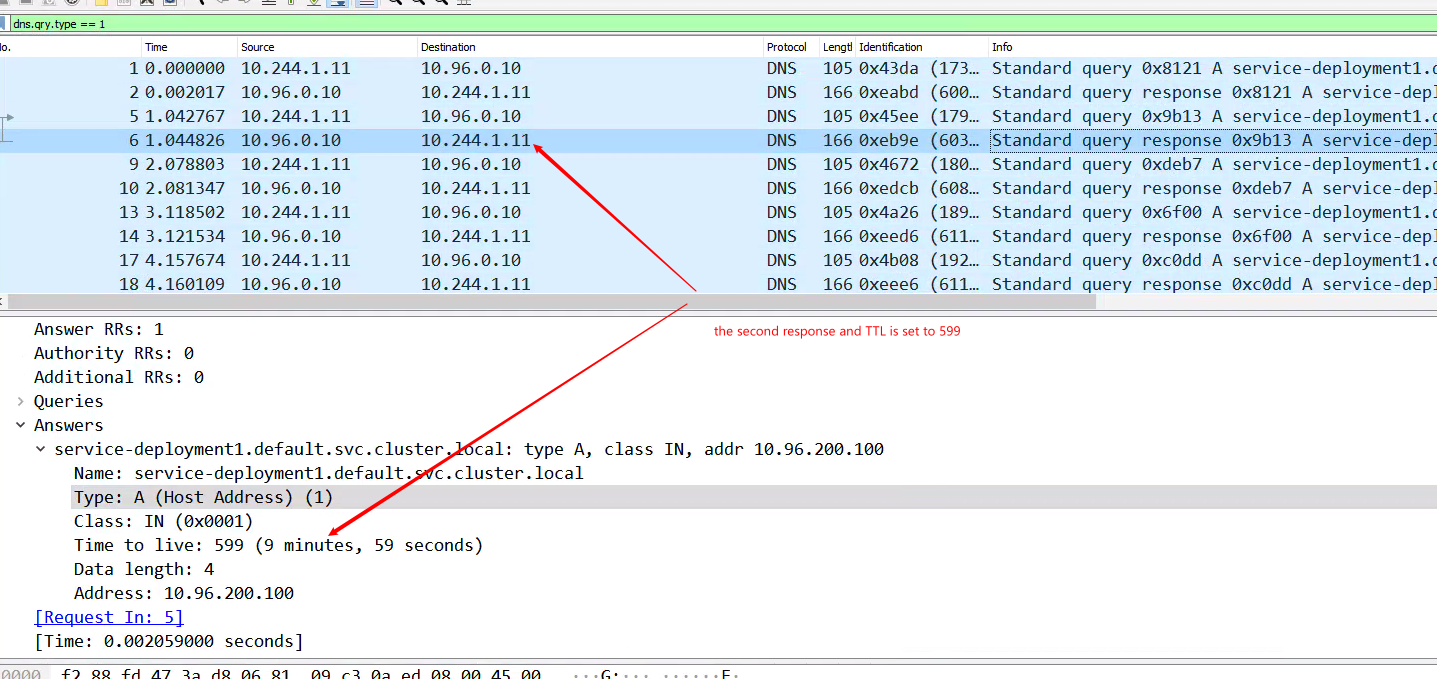Open a capture file with the folder icon
This screenshot has height=679, width=1437.
coord(101,5)
